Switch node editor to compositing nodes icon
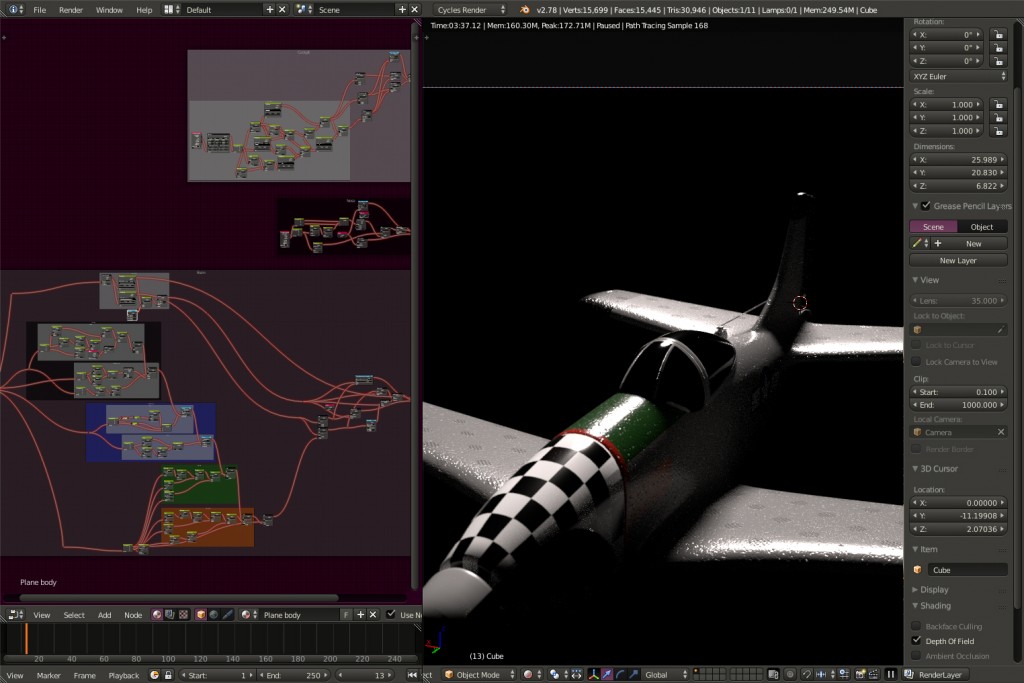Screen dimensions: 1024x683 point(169,614)
